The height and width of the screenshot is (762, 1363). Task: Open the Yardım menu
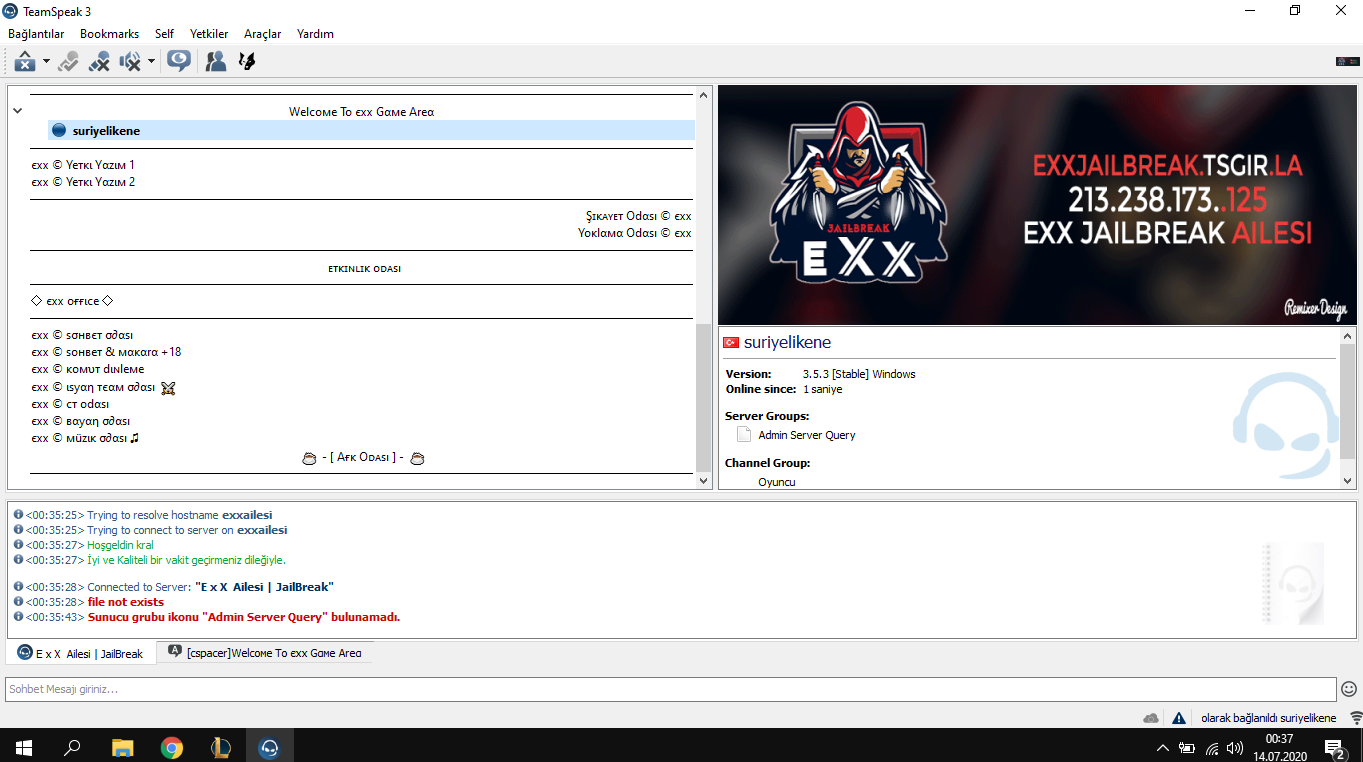click(x=315, y=34)
